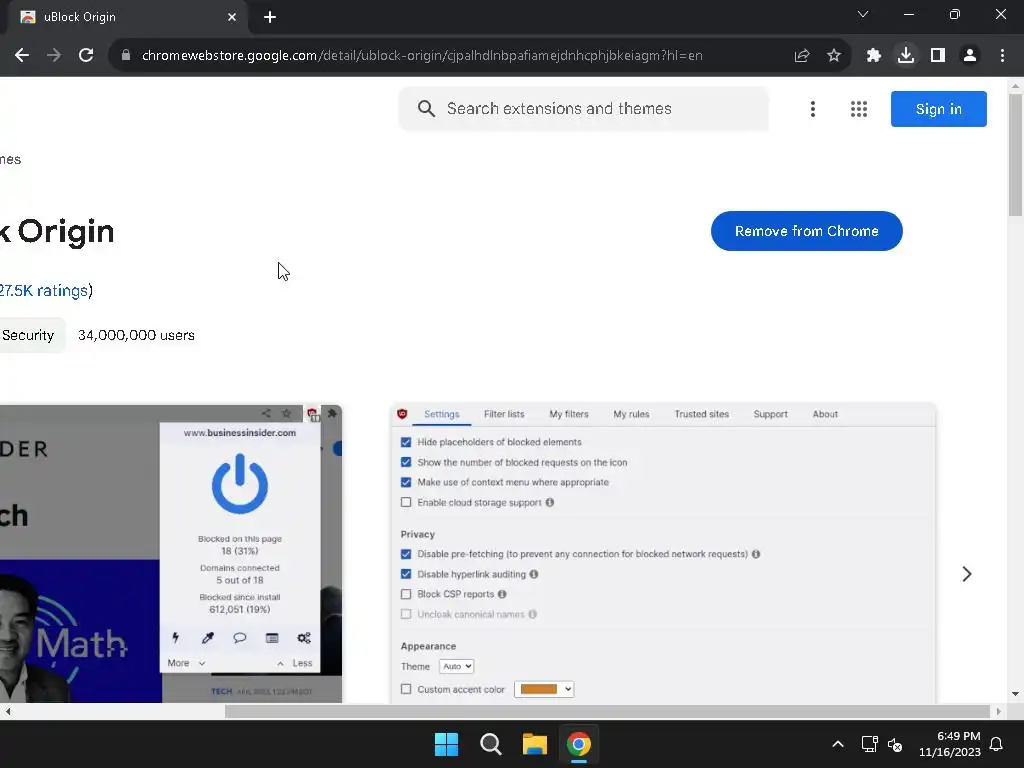
Task: Toggle Show number of blocked requests checkbox
Action: pyautogui.click(x=406, y=462)
